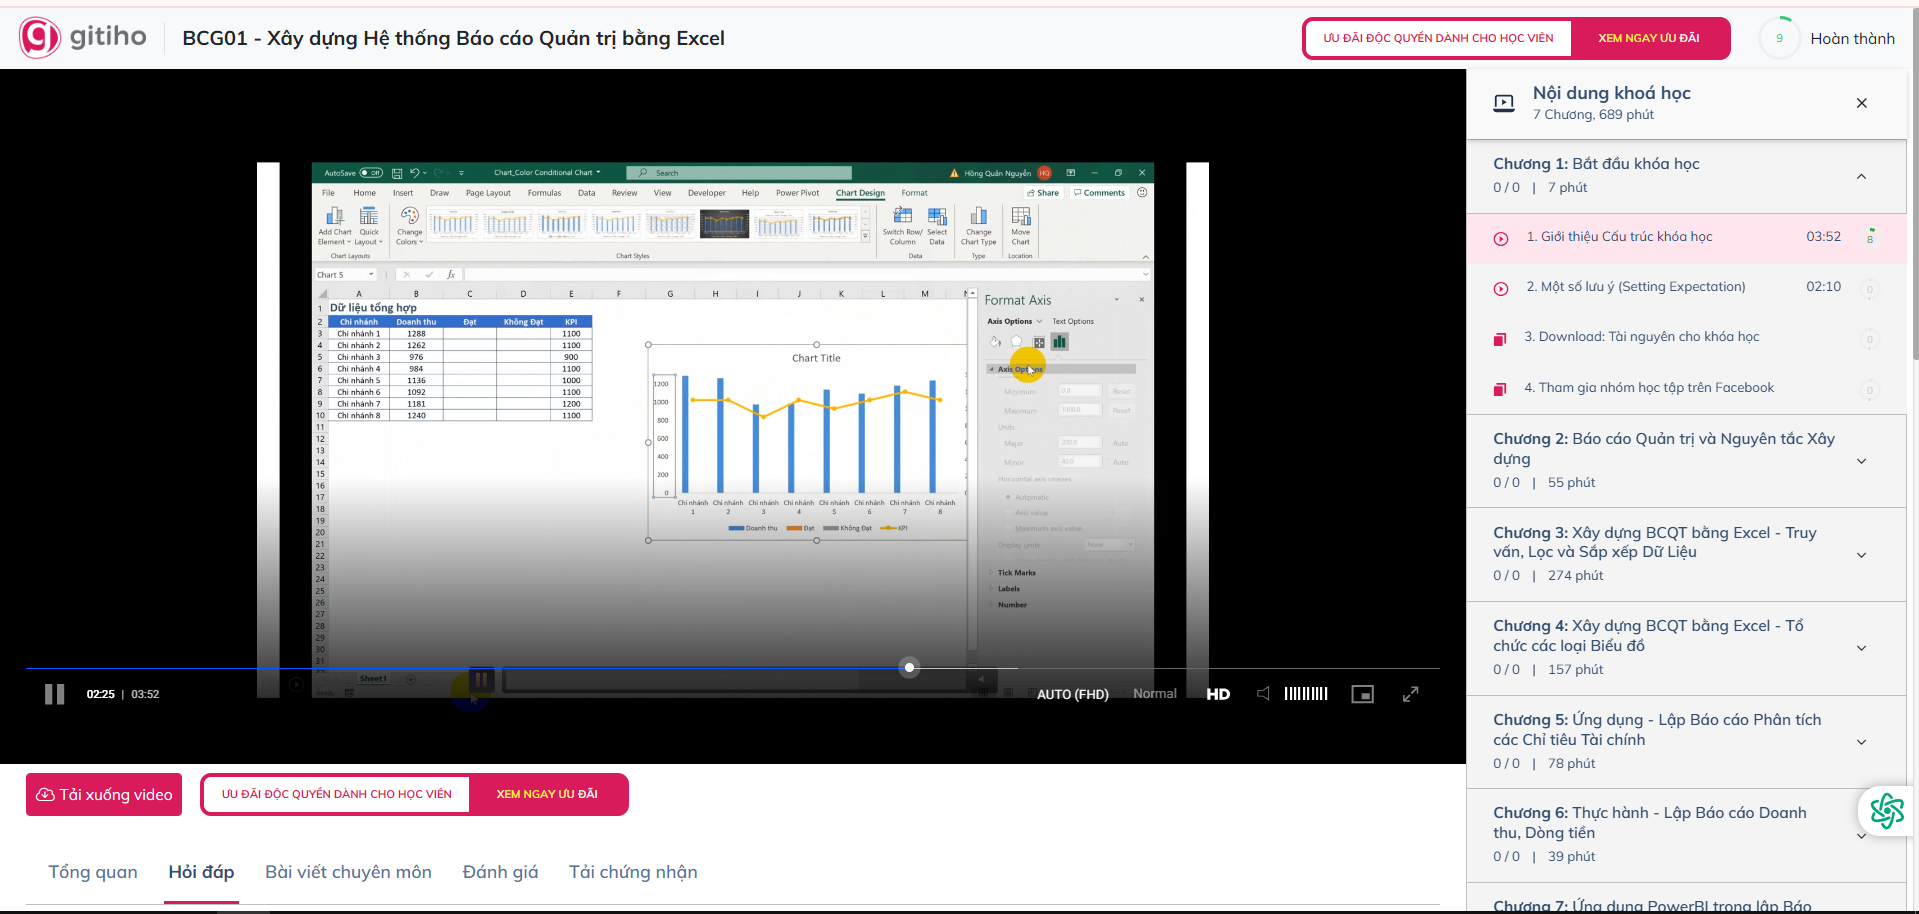This screenshot has height=914, width=1919.
Task: Open the floating chat assistant icon
Action: pos(1887,811)
